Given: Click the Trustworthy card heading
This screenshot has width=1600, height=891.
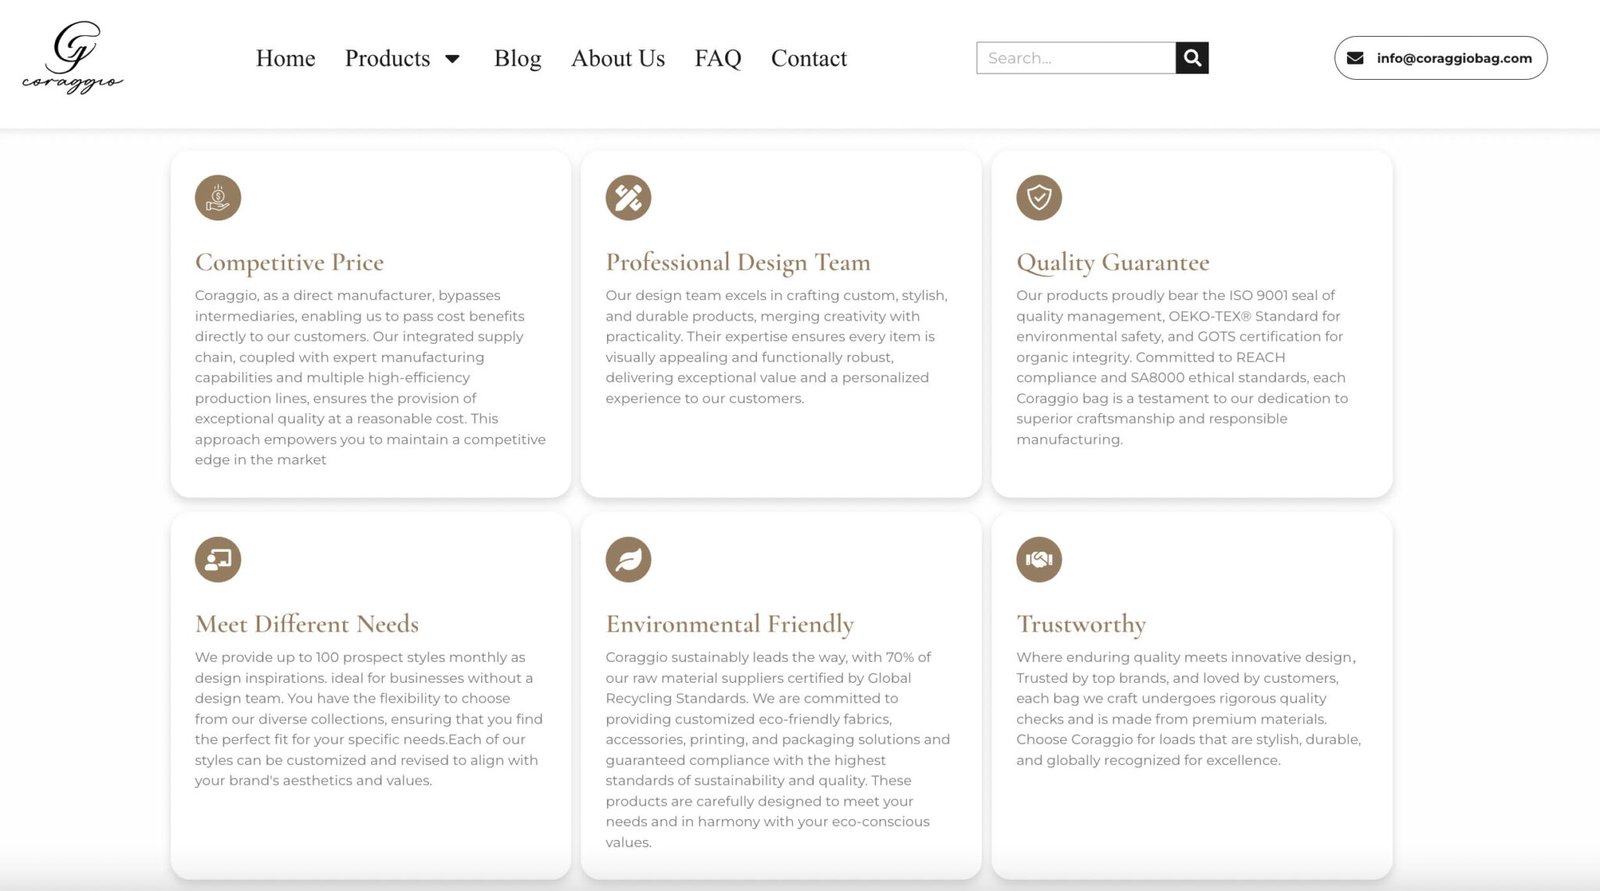Looking at the screenshot, I should 1081,624.
